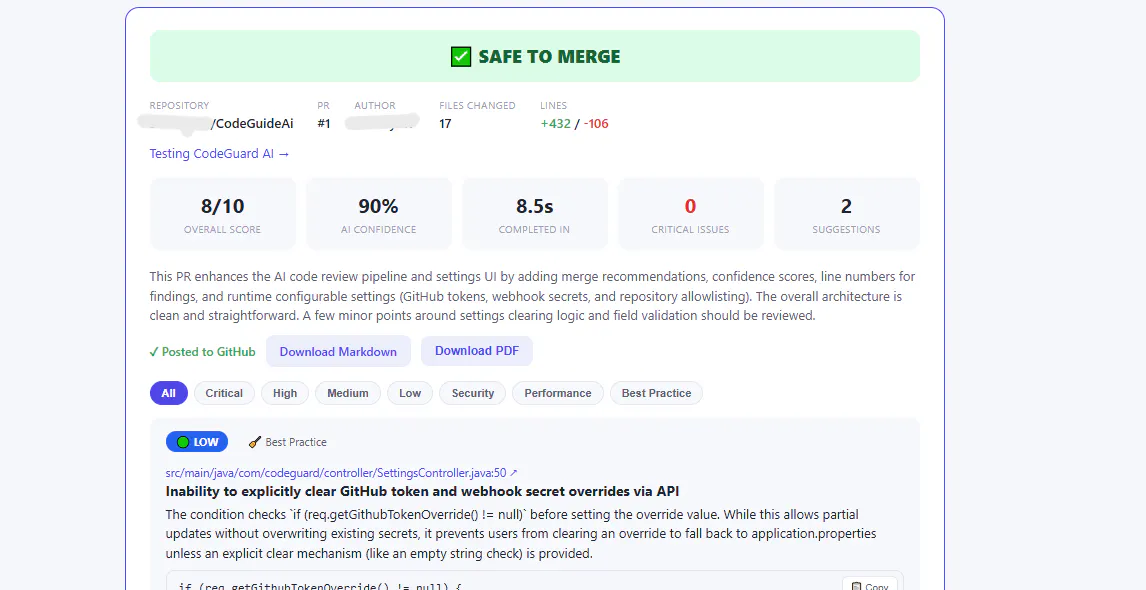
Task: Open SettingsController.java:50 file link
Action: click(341, 473)
